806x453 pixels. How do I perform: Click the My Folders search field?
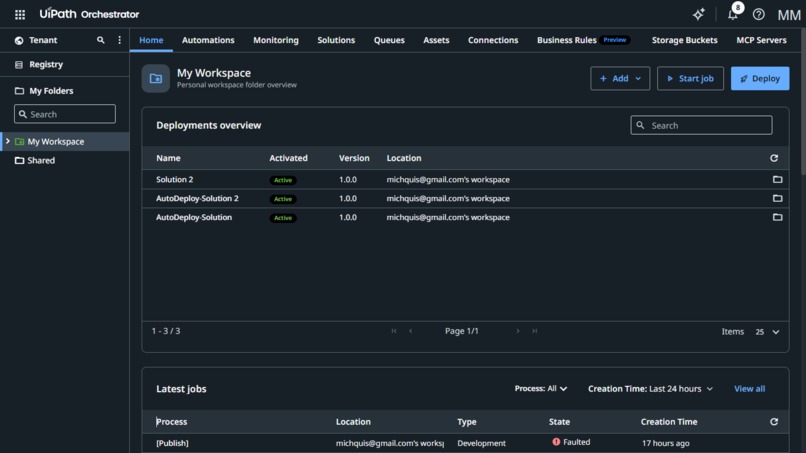pos(65,114)
